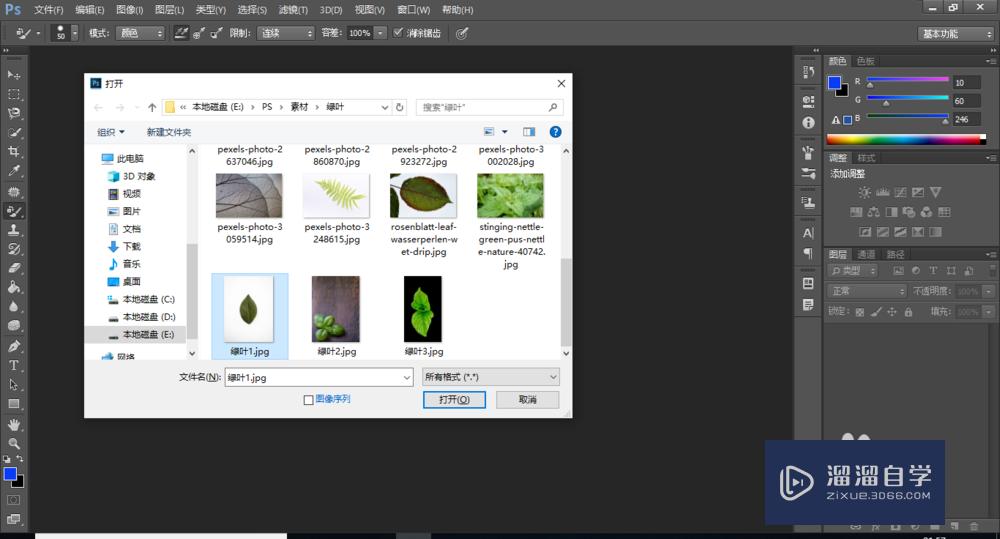Viewport: 1000px width, 539px height.
Task: Open the 所有格式 file type dropdown
Action: [490, 377]
